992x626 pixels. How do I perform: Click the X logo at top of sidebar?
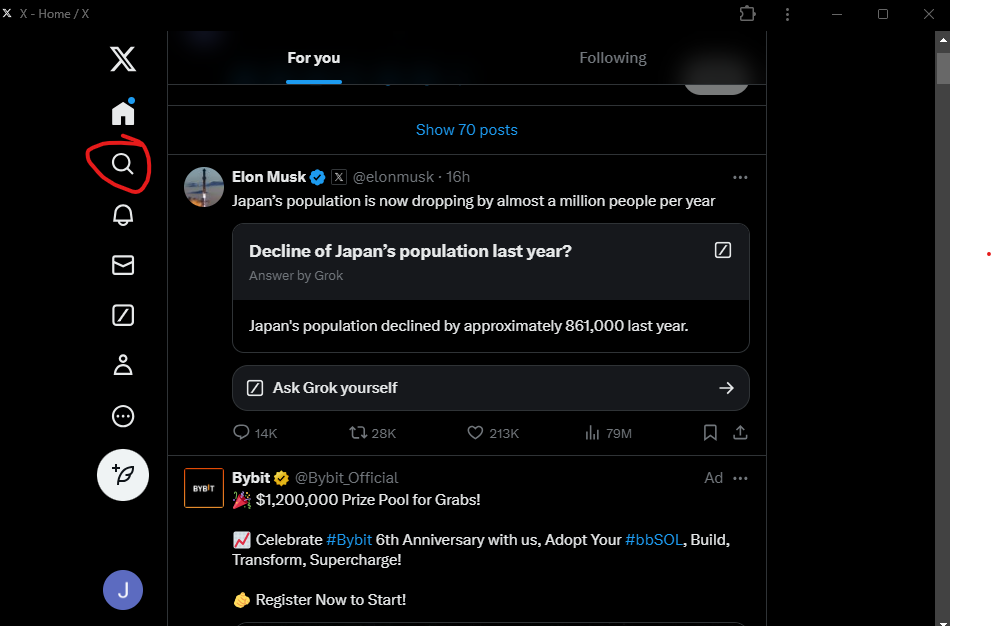(123, 59)
